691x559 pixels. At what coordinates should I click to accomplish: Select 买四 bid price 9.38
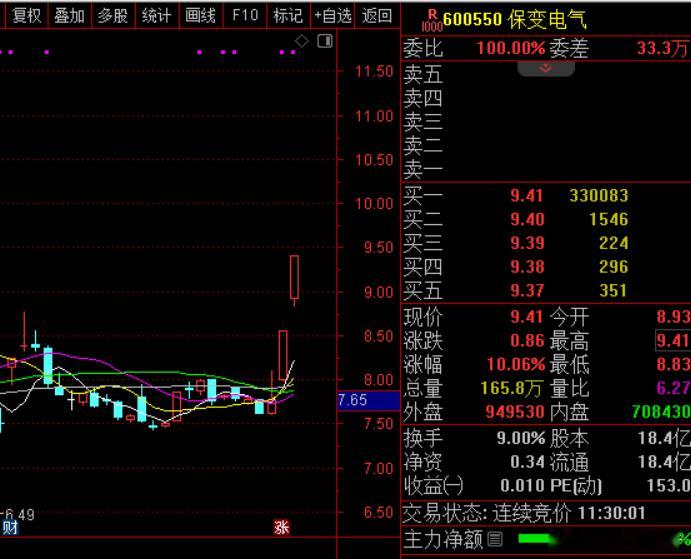(x=527, y=267)
